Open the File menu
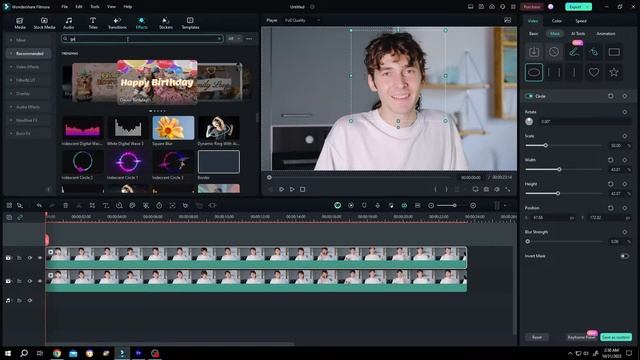640x360 pixels. 64,7
